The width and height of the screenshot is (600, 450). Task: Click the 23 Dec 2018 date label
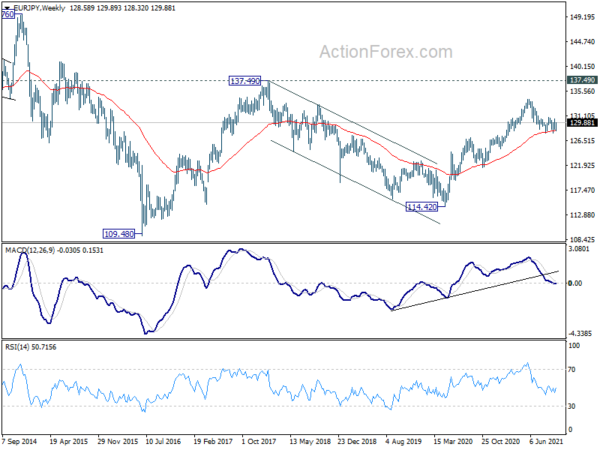[x=357, y=441]
